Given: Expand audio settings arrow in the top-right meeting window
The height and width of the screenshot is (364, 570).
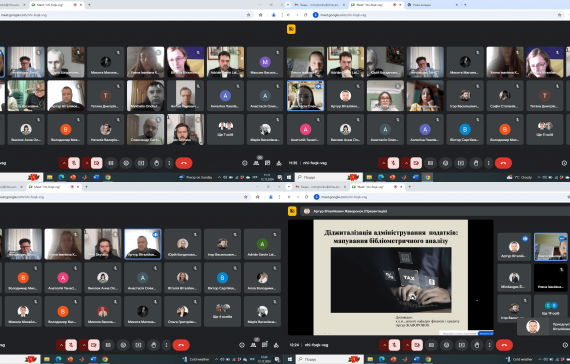Looking at the screenshot, I should click(383, 163).
